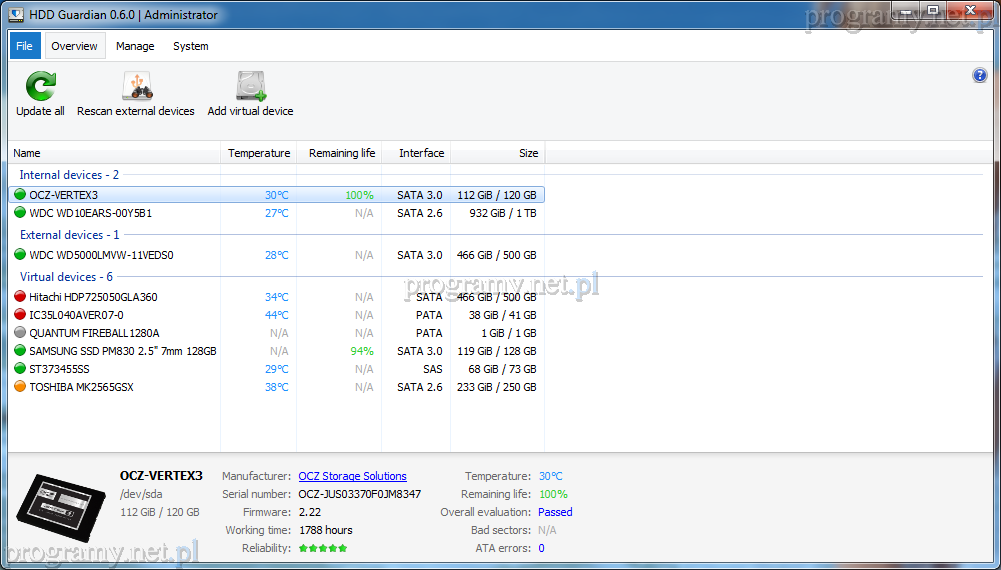This screenshot has height=570, width=1001.
Task: Switch to the System tab
Action: (190, 46)
